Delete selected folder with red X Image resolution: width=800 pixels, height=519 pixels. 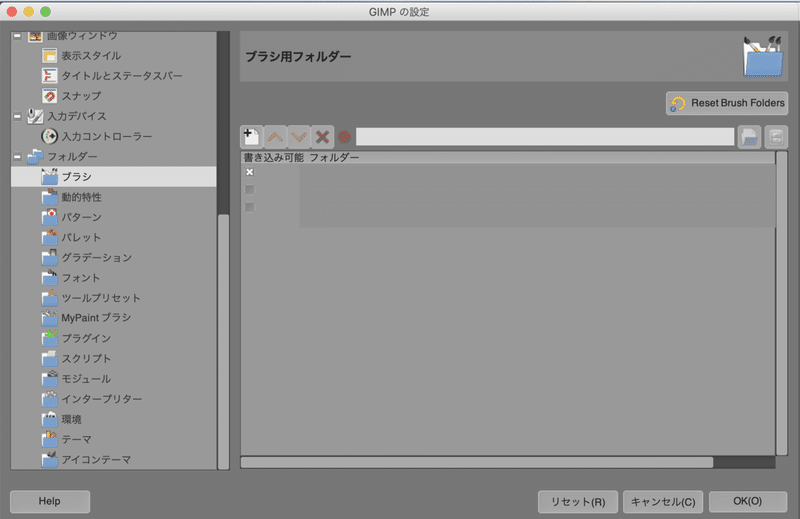[322, 137]
